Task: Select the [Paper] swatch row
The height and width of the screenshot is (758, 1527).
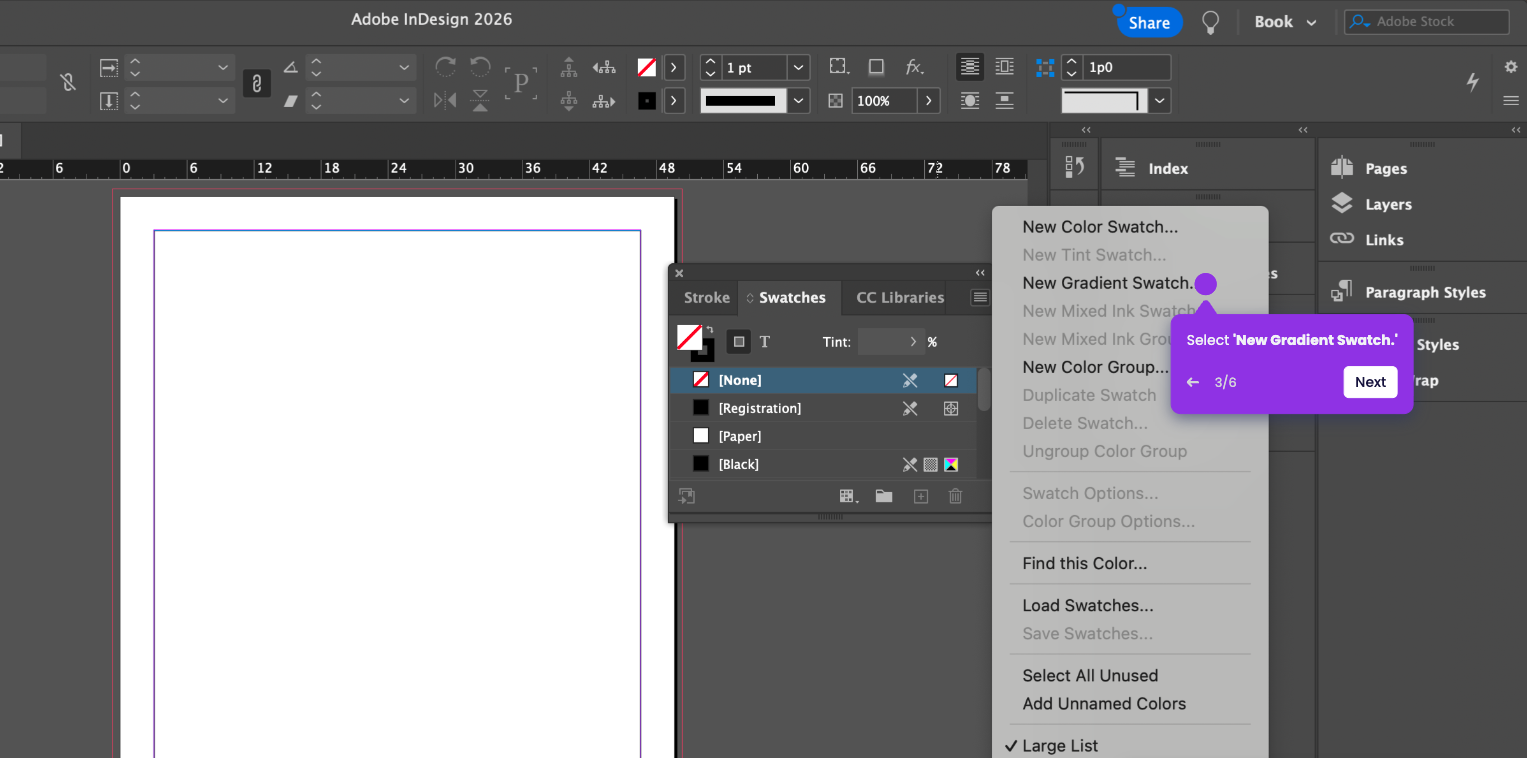Action: point(823,436)
